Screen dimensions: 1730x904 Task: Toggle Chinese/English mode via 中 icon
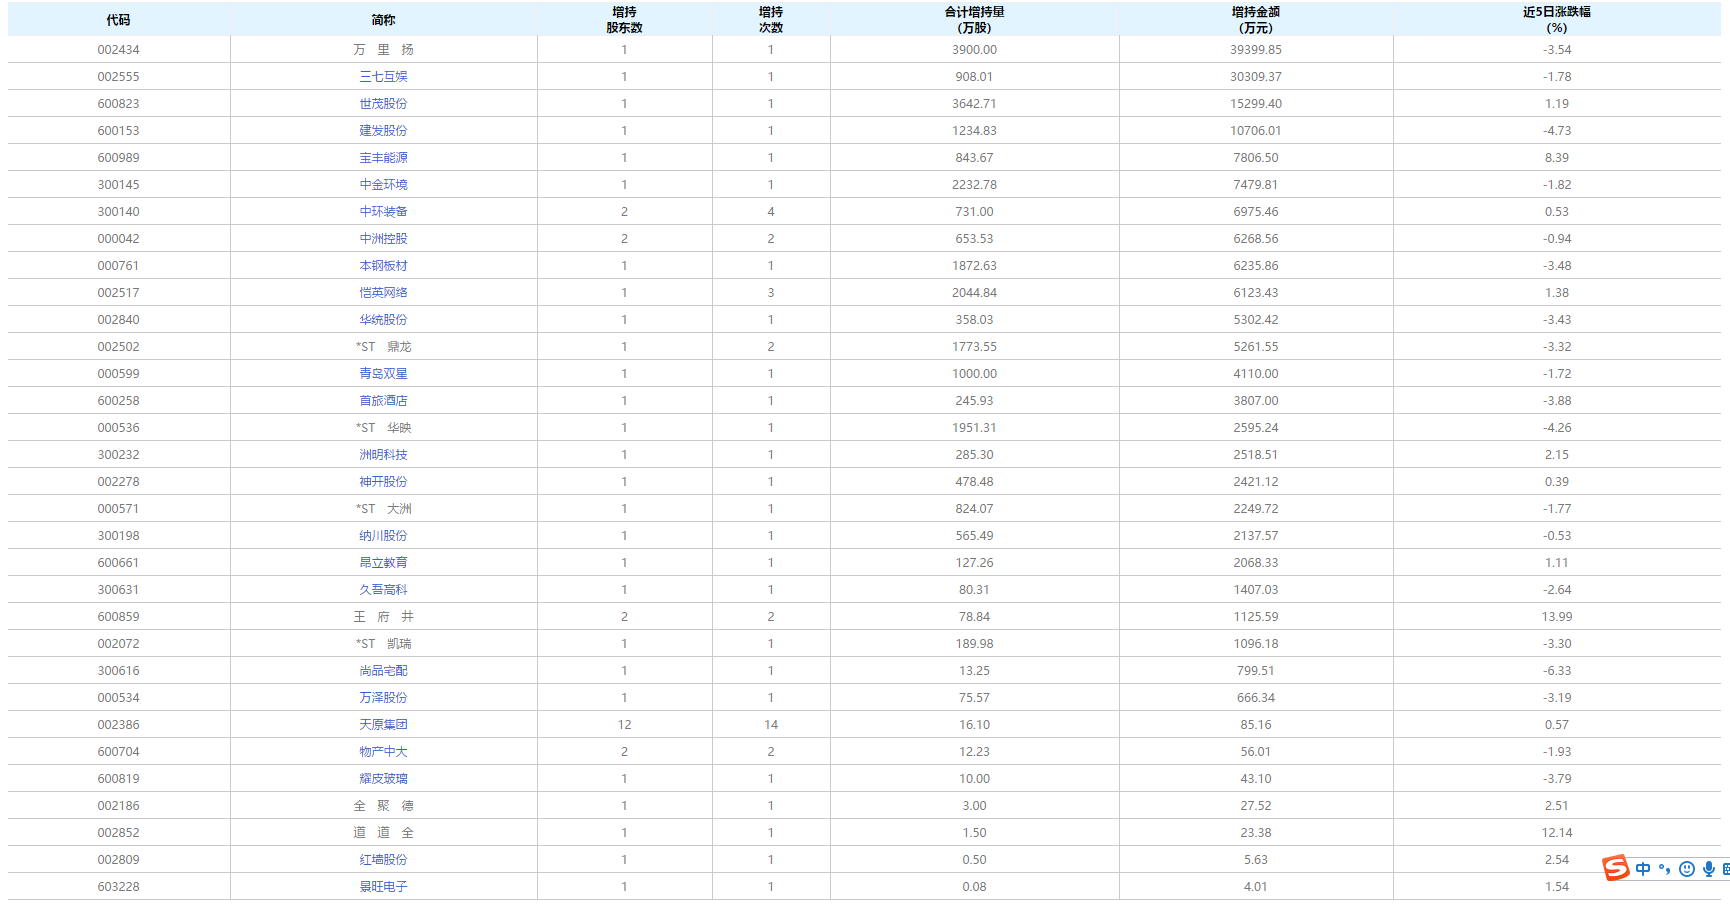pyautogui.click(x=1643, y=869)
